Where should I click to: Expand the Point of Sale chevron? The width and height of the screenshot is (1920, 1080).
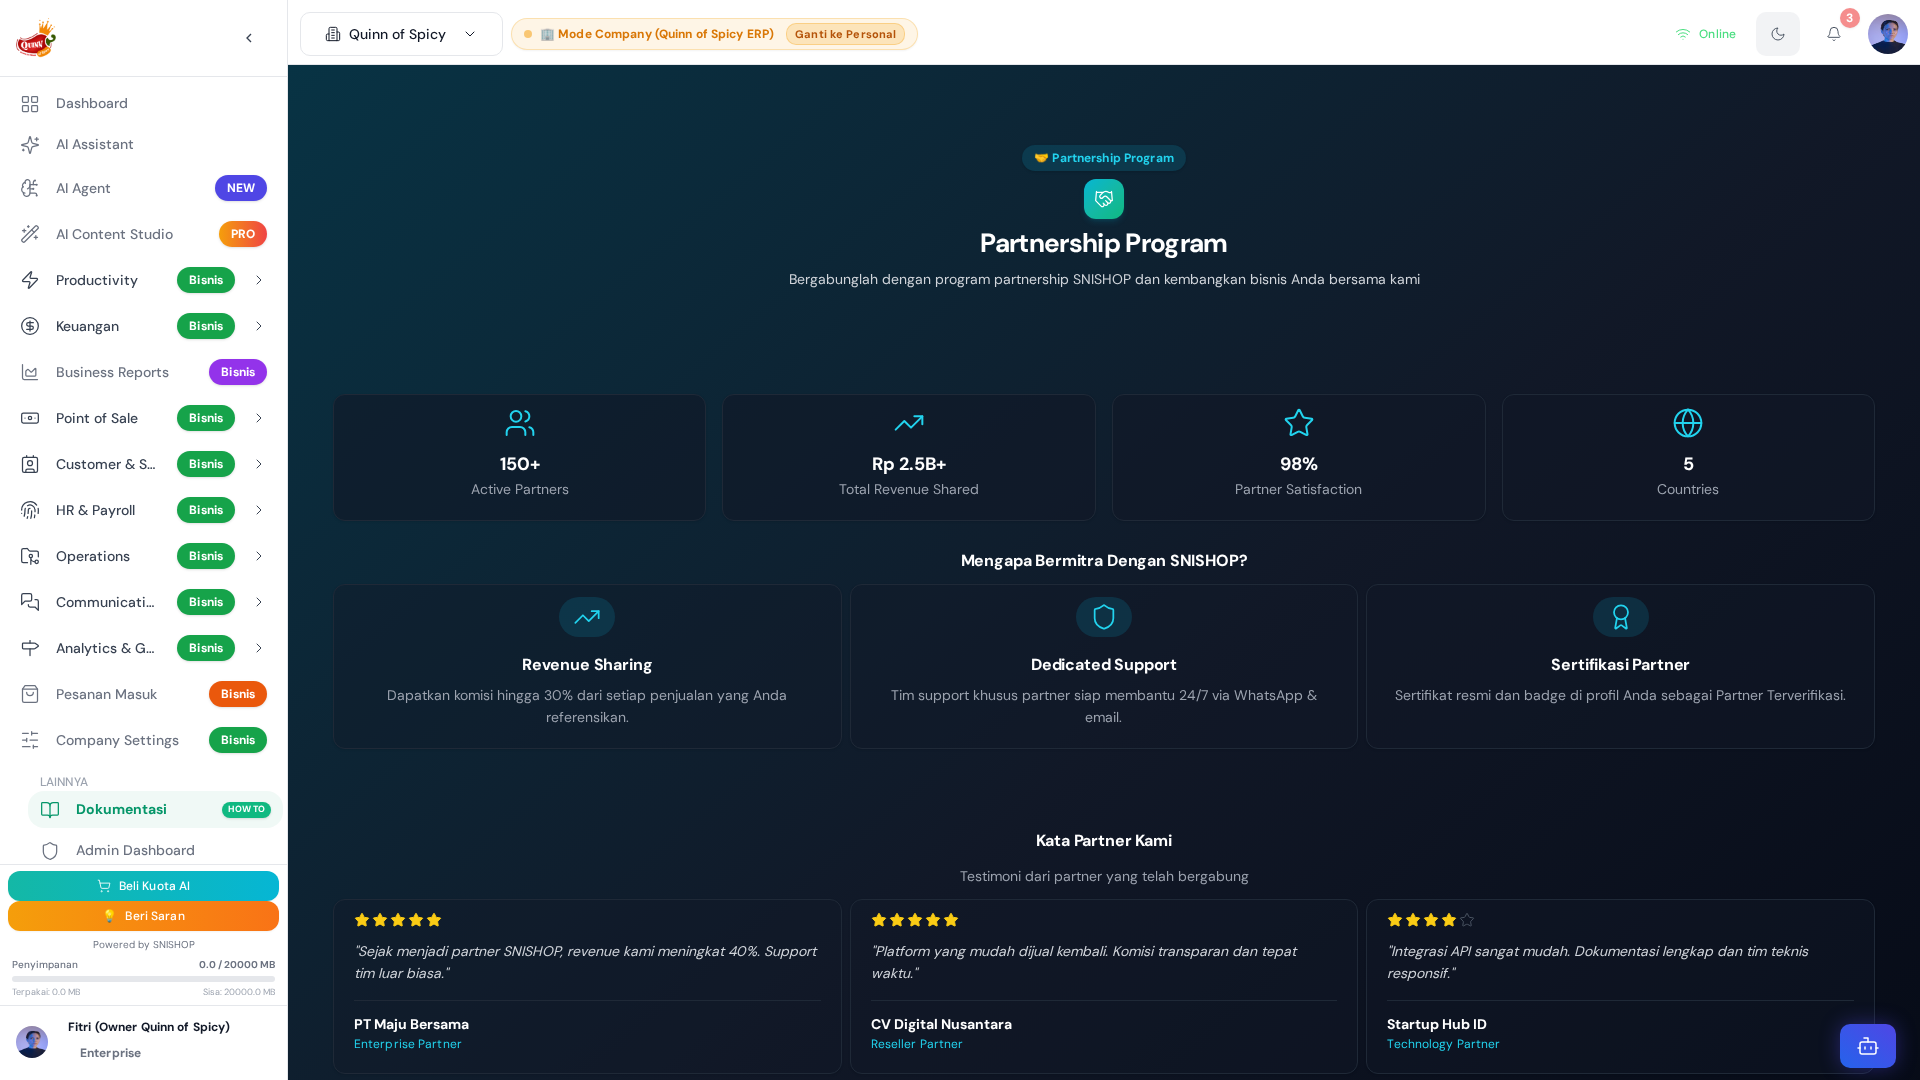(258, 418)
